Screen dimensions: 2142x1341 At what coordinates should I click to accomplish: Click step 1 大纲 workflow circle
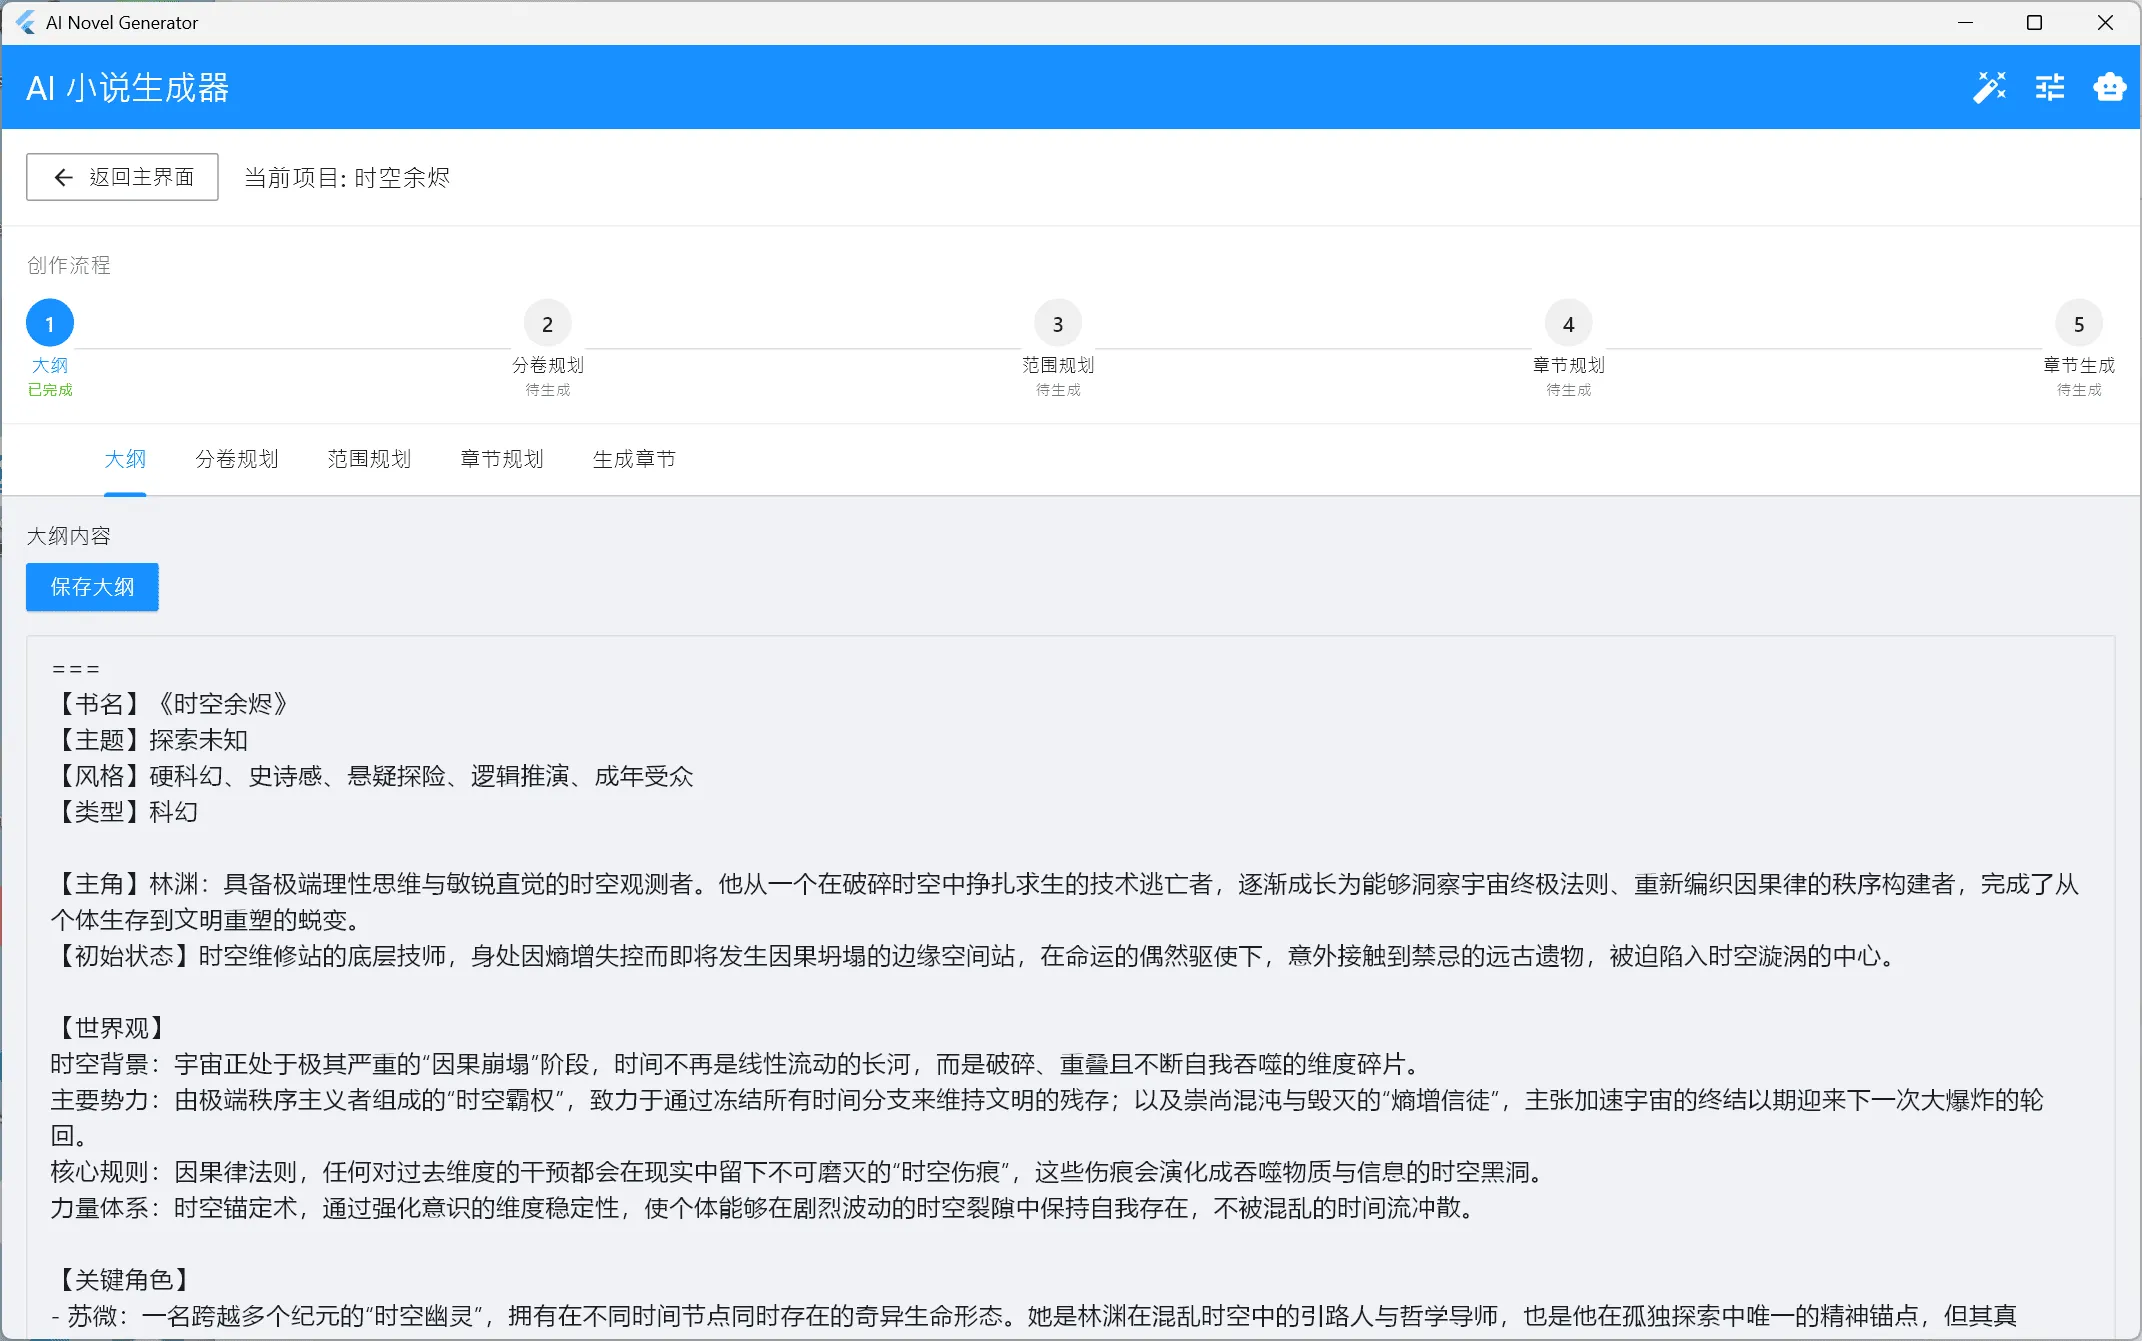(49, 322)
